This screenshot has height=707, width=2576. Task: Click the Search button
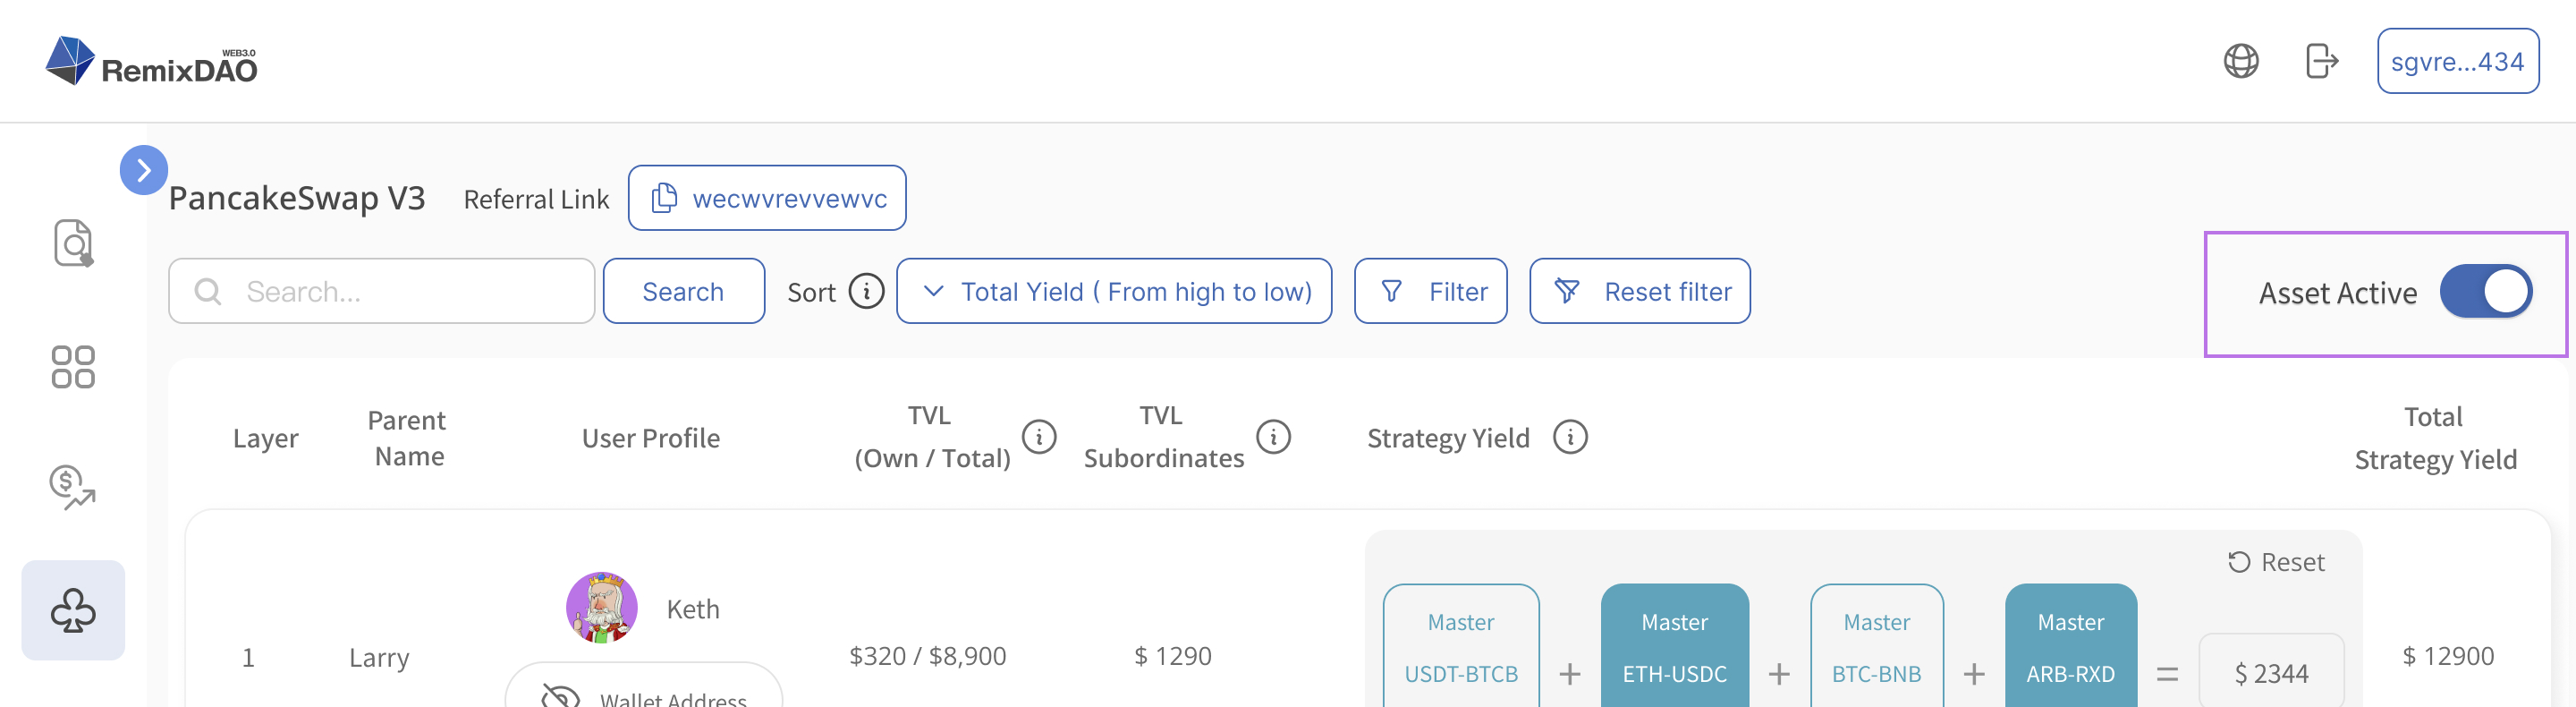pyautogui.click(x=683, y=291)
